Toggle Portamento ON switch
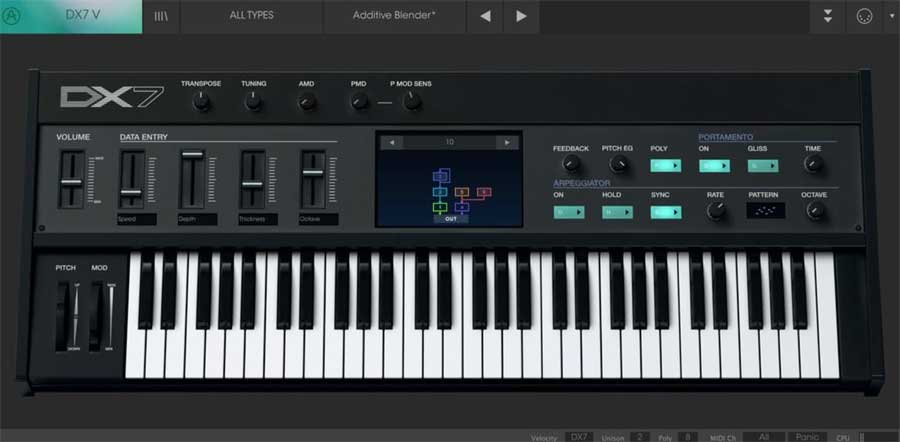 [715, 166]
